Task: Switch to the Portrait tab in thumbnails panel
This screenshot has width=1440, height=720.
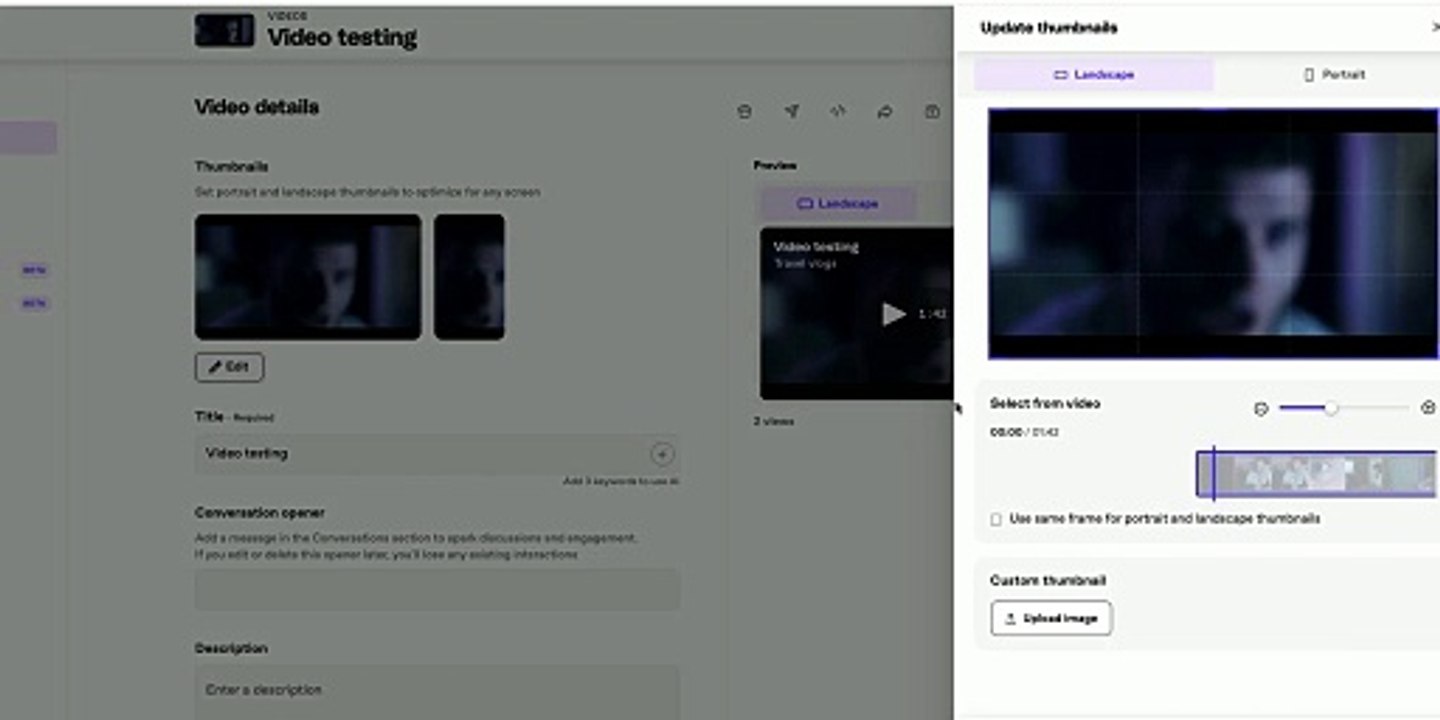Action: (1334, 75)
